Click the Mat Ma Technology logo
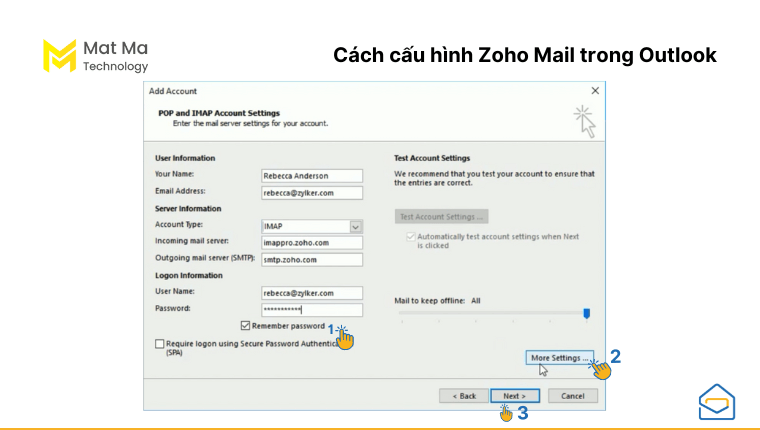Screen dimensions: 760x430 click(95, 56)
